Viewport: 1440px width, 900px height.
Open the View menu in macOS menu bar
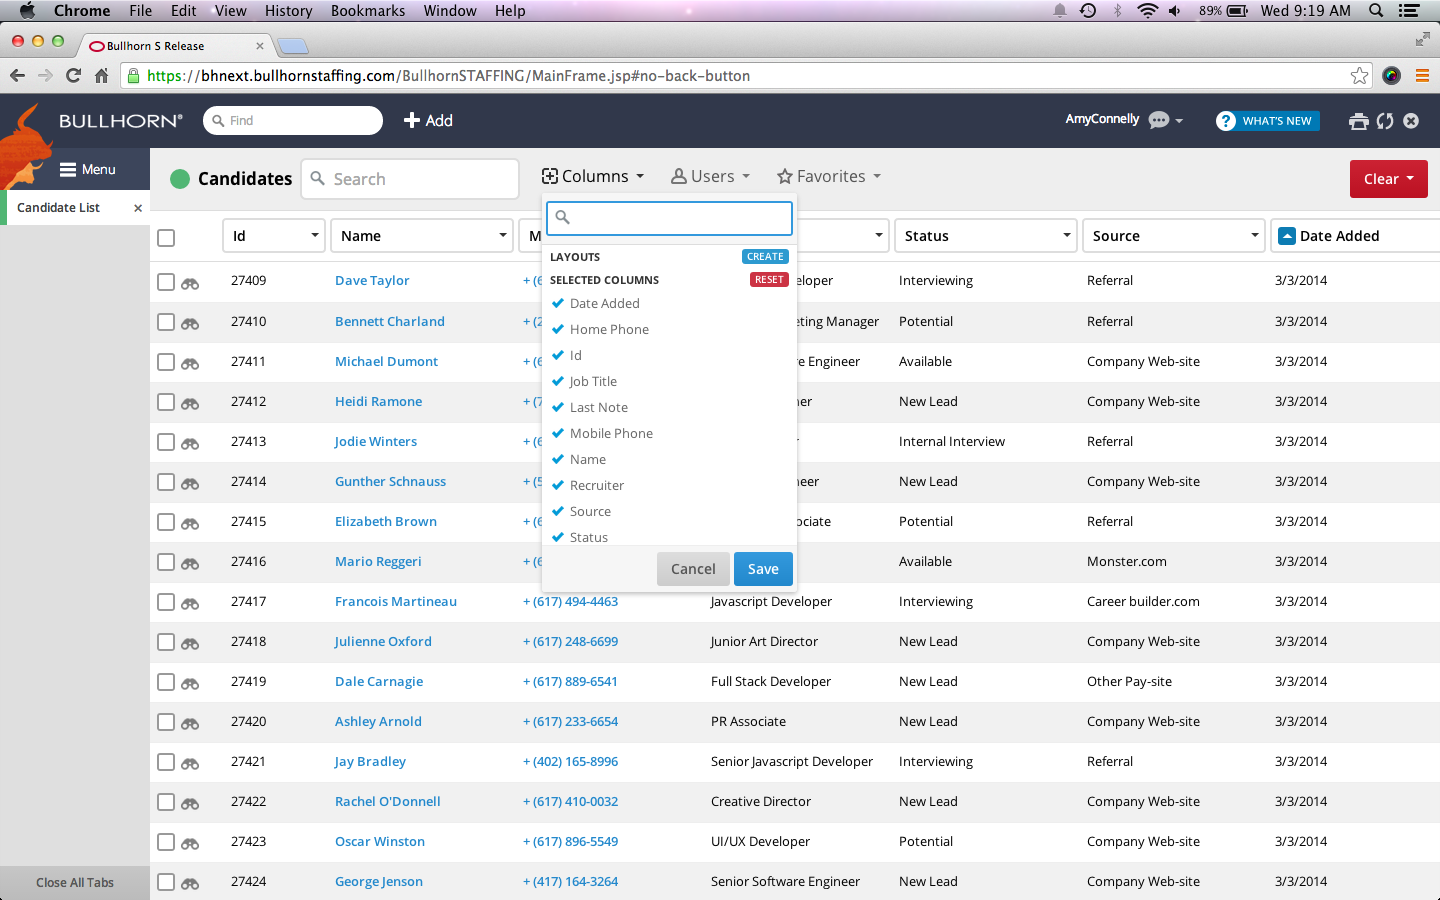(230, 11)
